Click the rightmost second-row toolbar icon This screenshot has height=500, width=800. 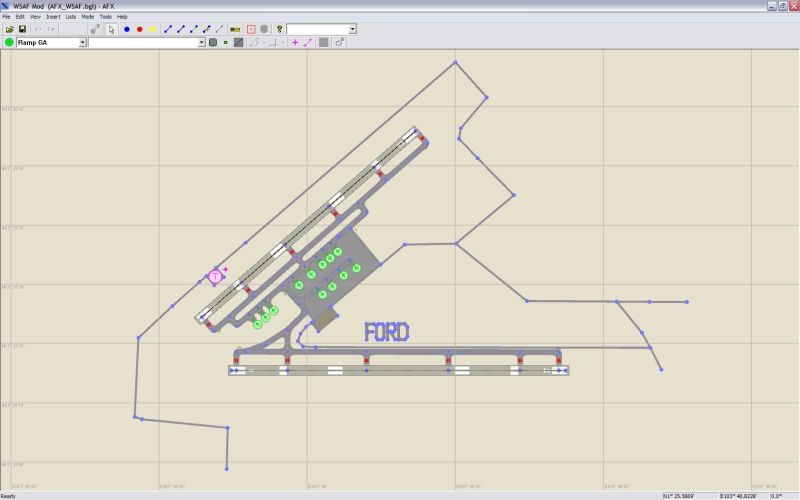[x=340, y=42]
